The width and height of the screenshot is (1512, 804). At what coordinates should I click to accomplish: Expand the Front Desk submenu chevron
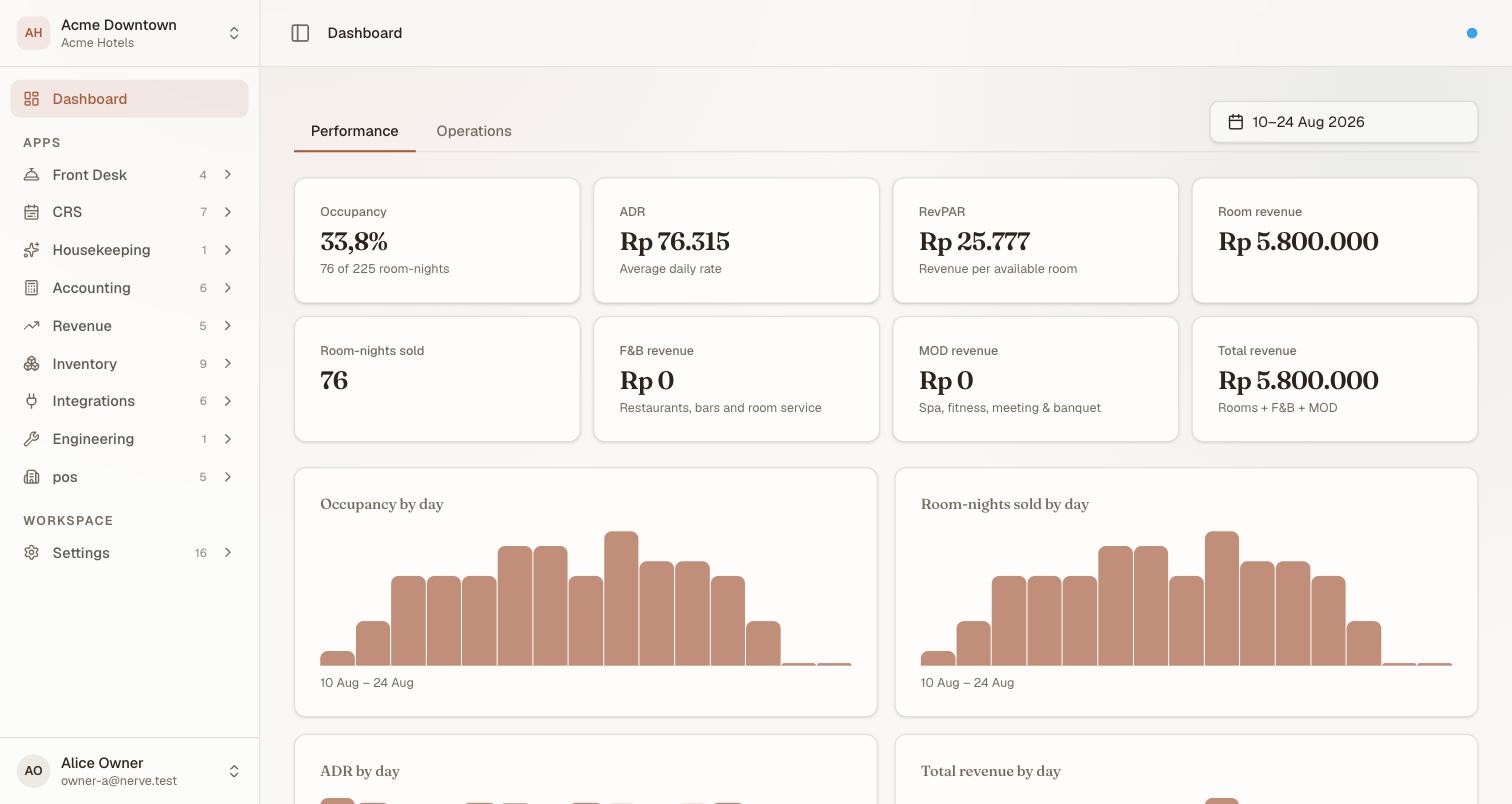pyautogui.click(x=228, y=175)
